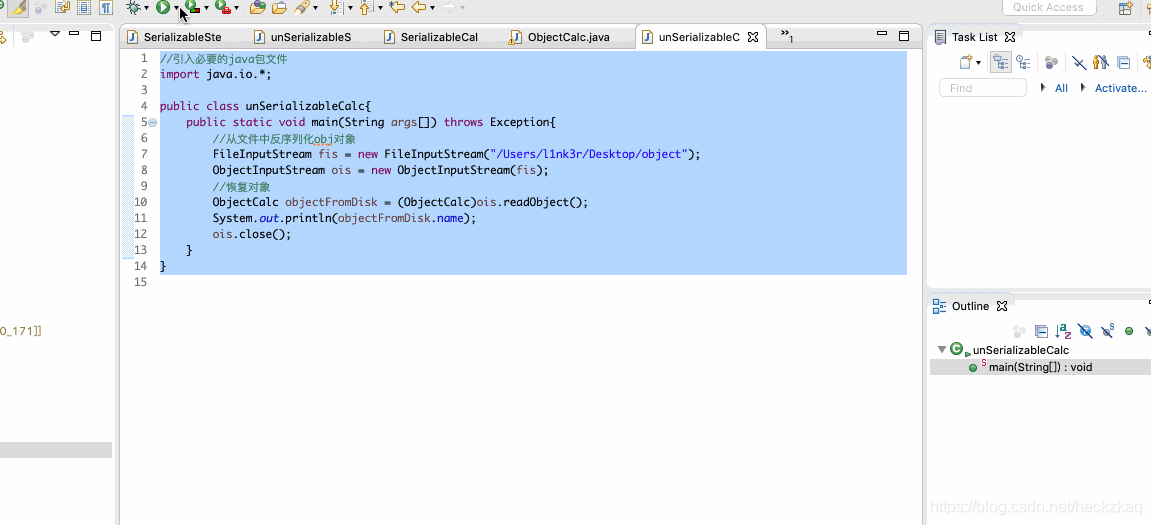Show hidden editor tabs list chevron

point(786,35)
